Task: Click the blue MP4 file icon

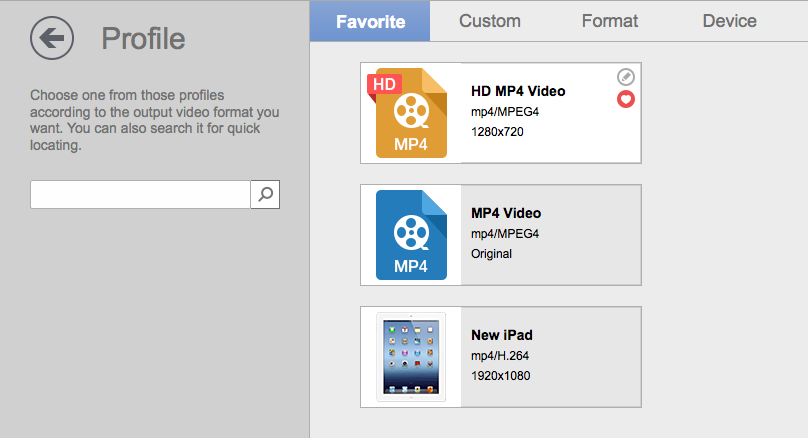Action: click(x=411, y=235)
